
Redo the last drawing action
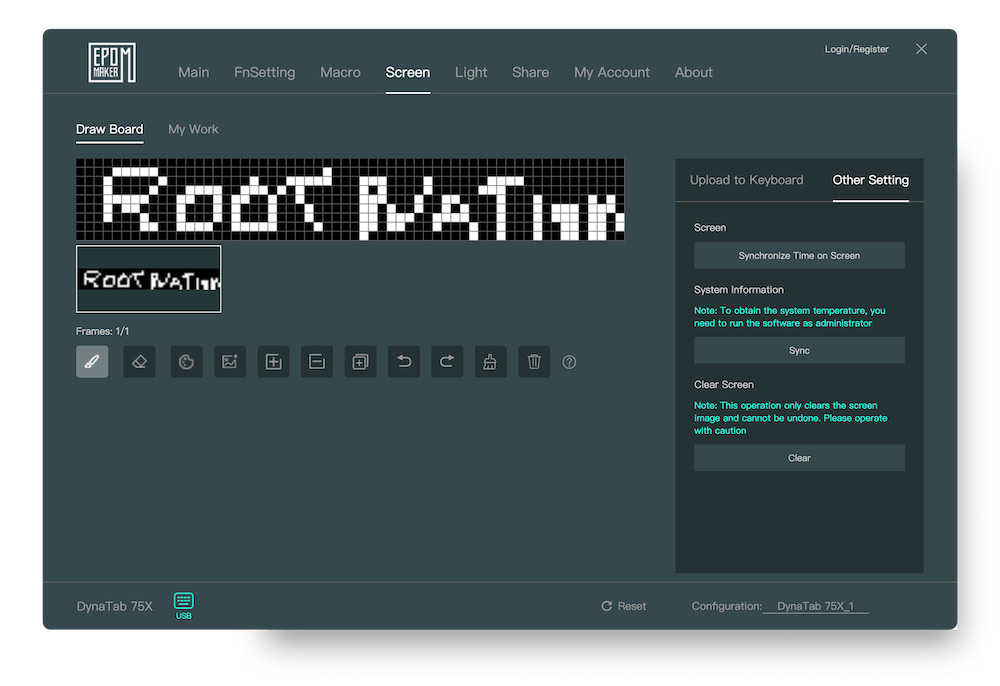(447, 362)
